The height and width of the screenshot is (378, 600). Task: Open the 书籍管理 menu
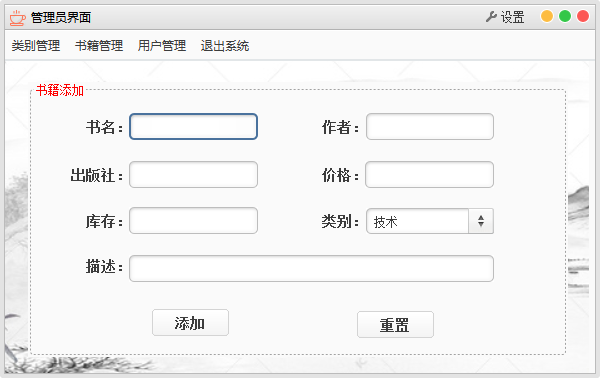click(x=99, y=46)
